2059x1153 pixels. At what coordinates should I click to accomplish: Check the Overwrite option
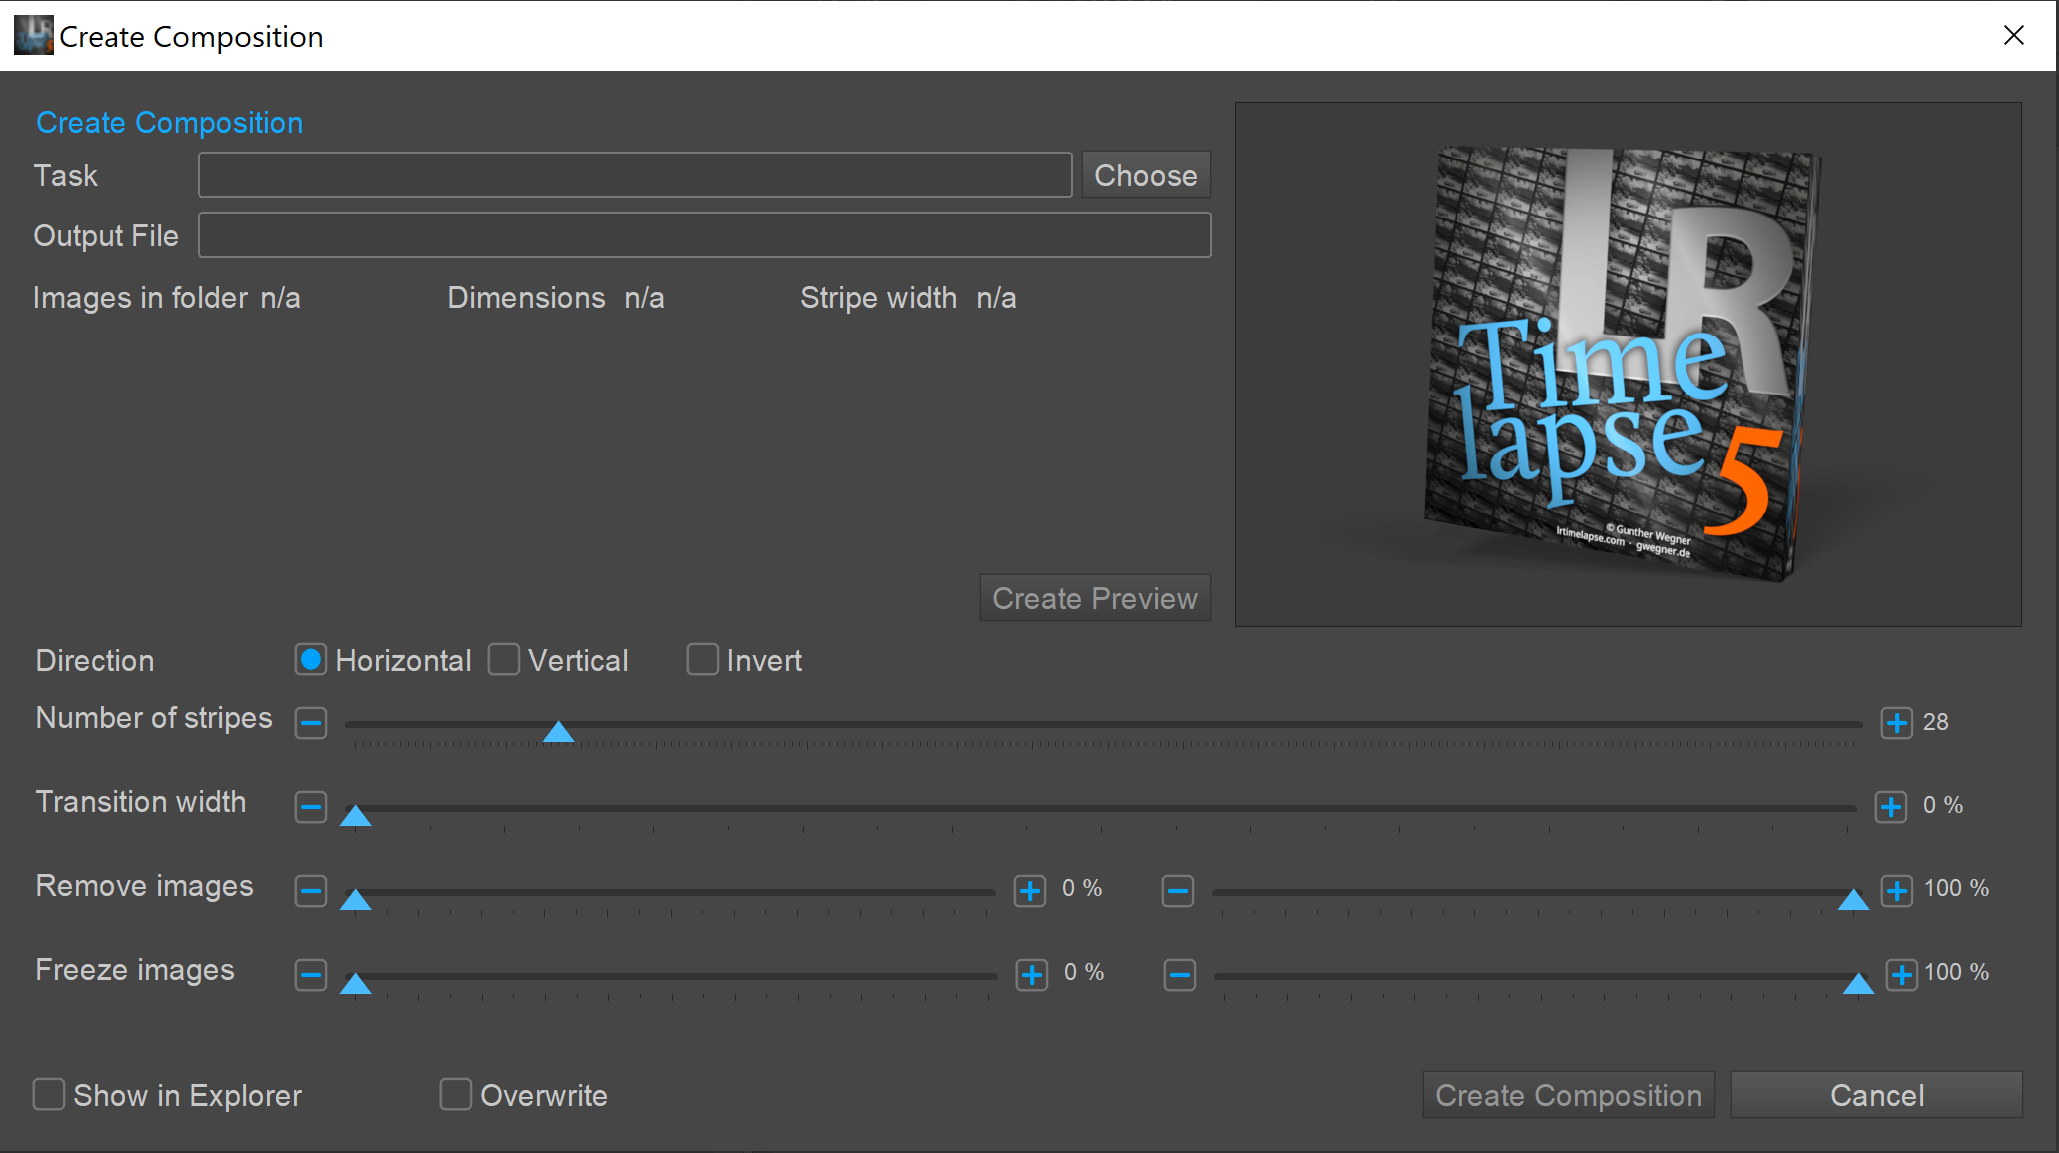point(456,1094)
